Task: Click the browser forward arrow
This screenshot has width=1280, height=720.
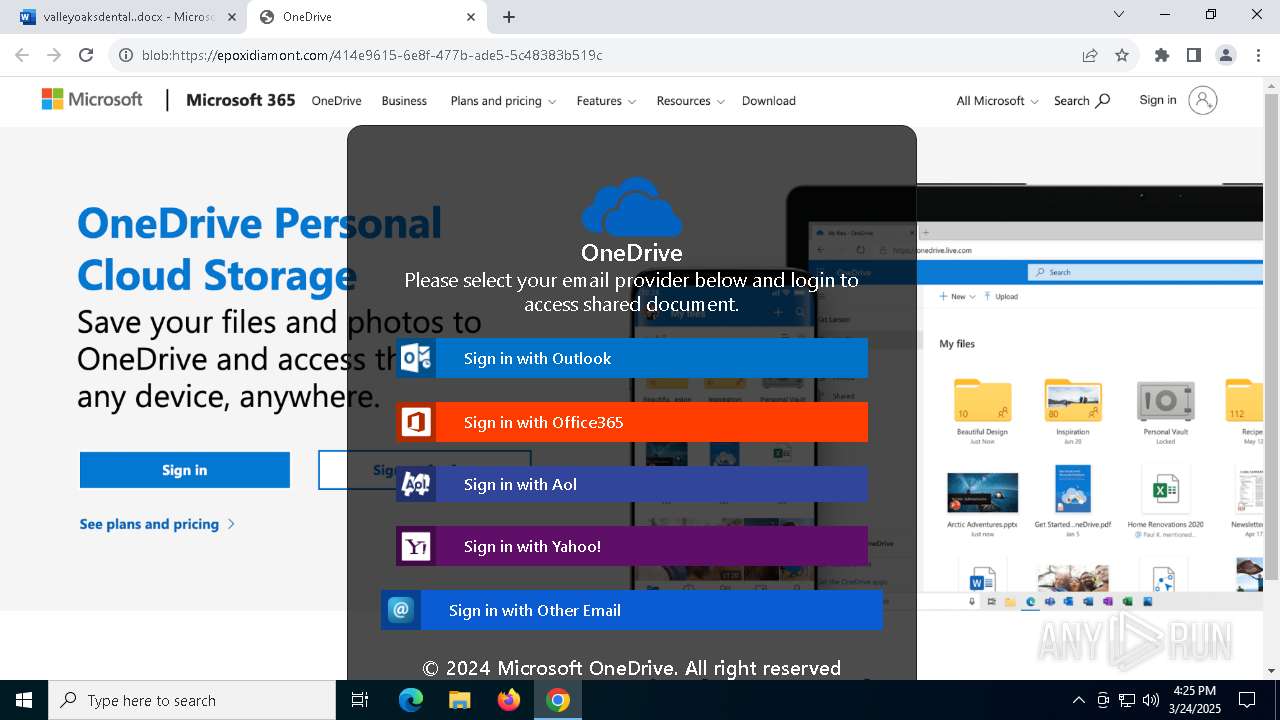Action: tap(54, 55)
